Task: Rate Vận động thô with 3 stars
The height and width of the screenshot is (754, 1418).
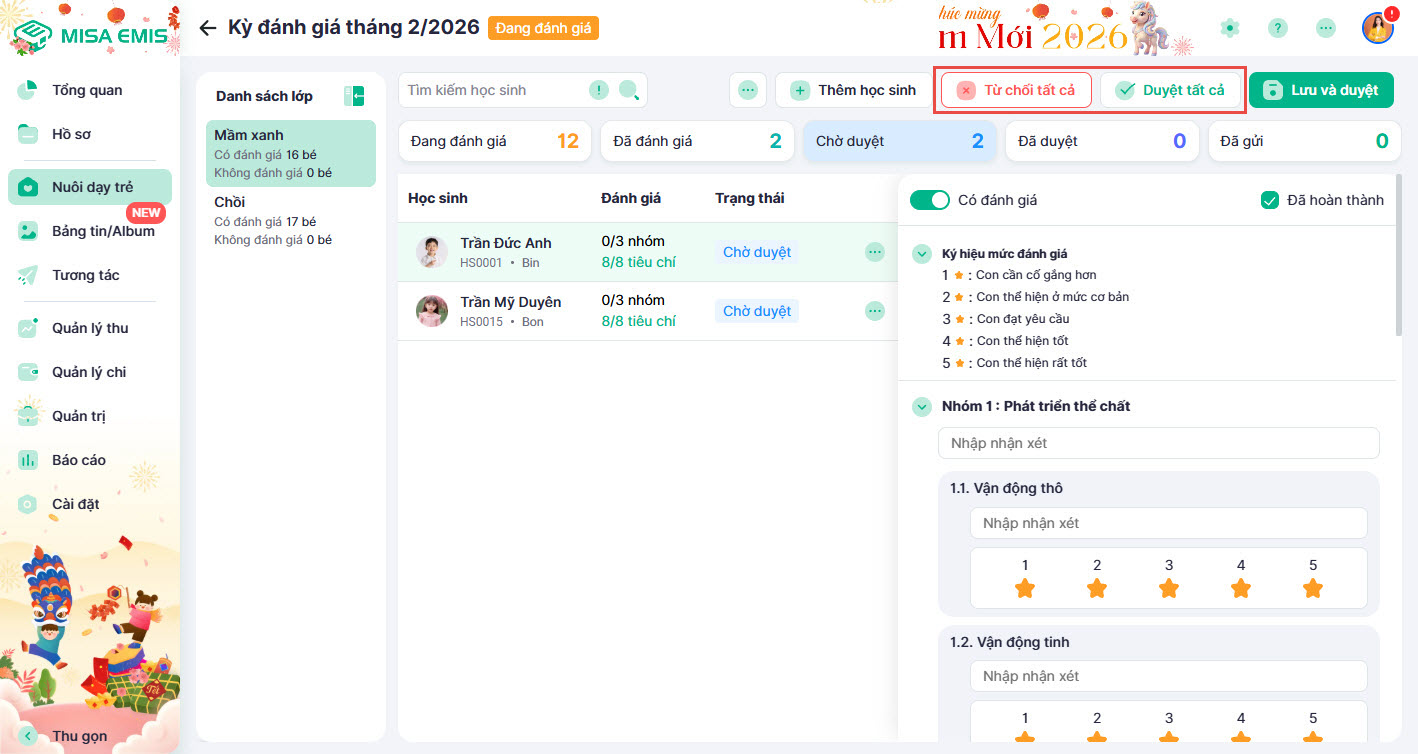Action: pos(1169,588)
